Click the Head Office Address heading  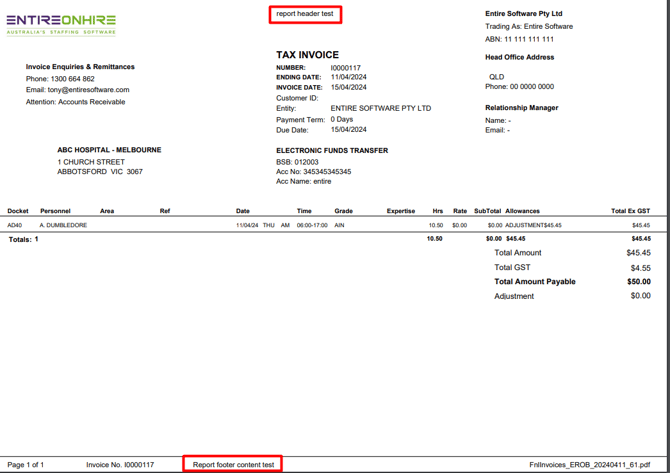tap(519, 57)
